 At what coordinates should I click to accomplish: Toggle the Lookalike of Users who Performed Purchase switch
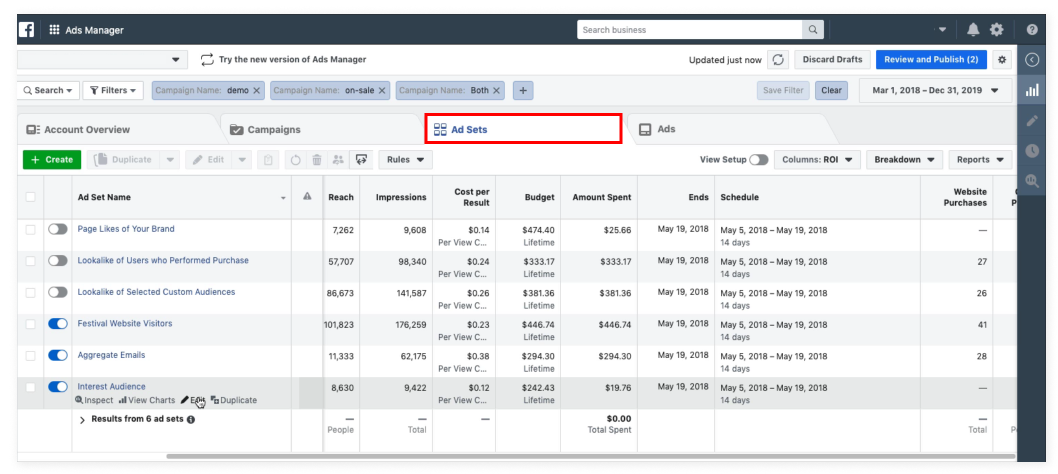tap(58, 261)
